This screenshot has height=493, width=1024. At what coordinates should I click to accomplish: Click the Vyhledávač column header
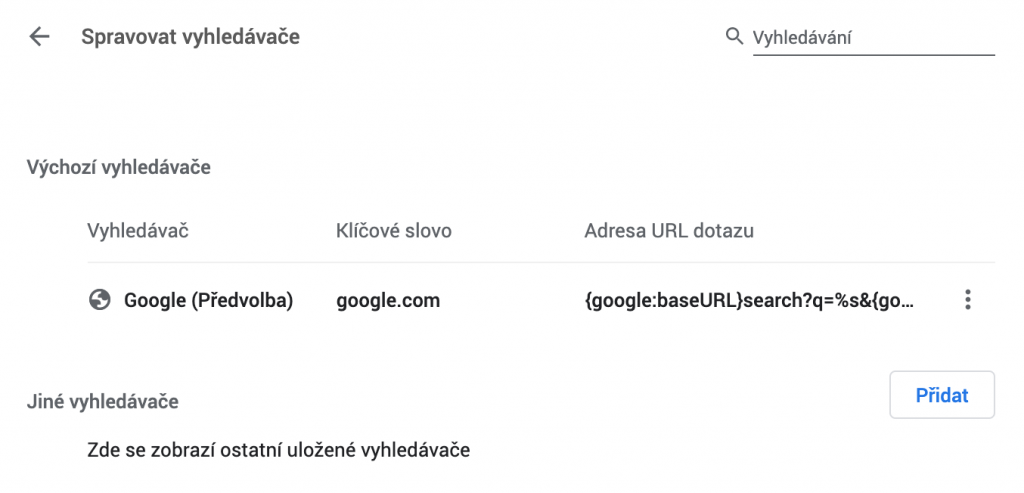(138, 231)
